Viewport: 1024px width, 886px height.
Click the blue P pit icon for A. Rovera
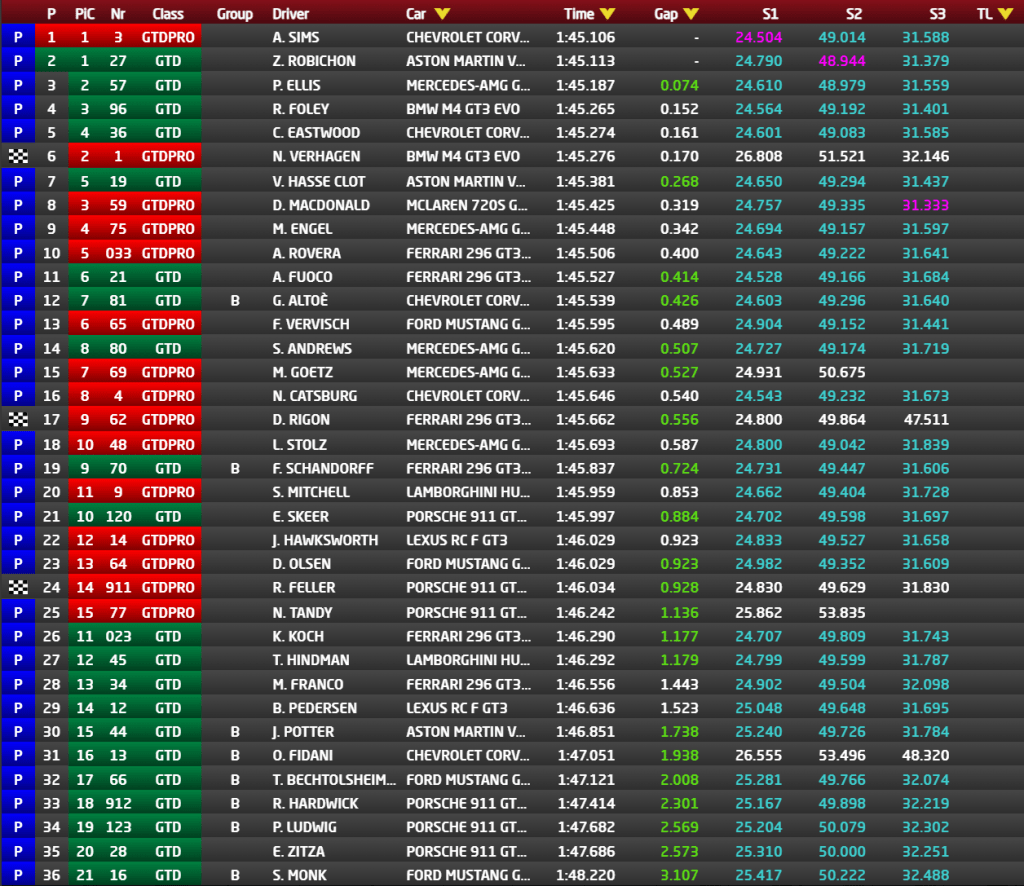18,253
